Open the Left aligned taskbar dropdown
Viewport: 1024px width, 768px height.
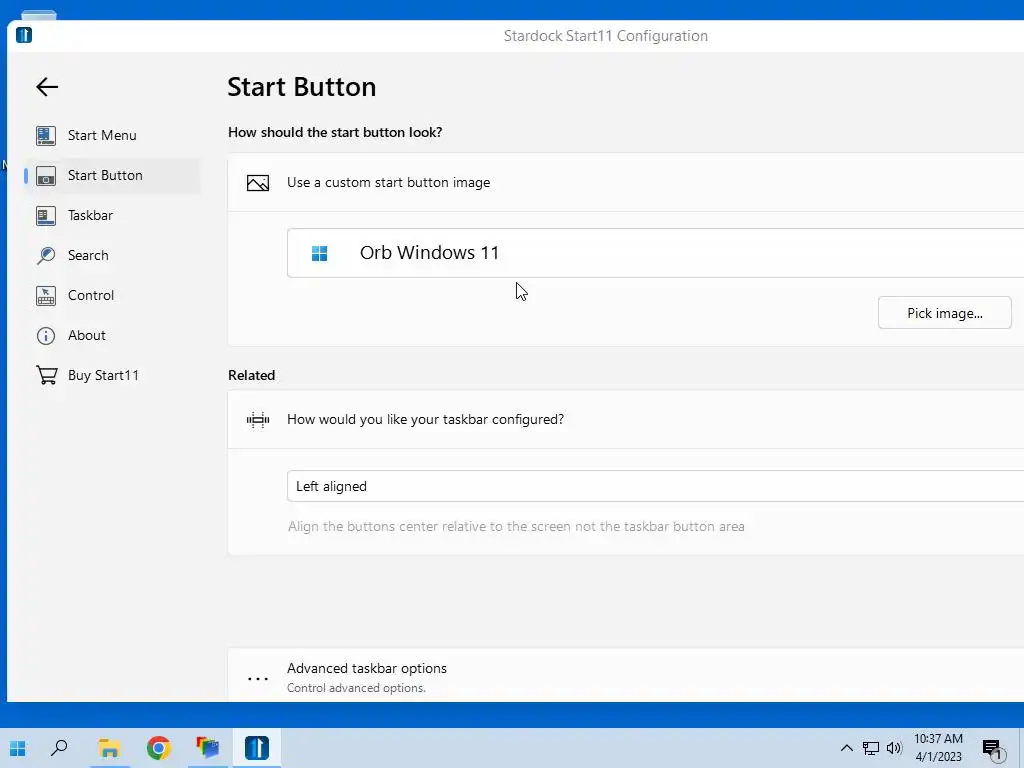656,486
